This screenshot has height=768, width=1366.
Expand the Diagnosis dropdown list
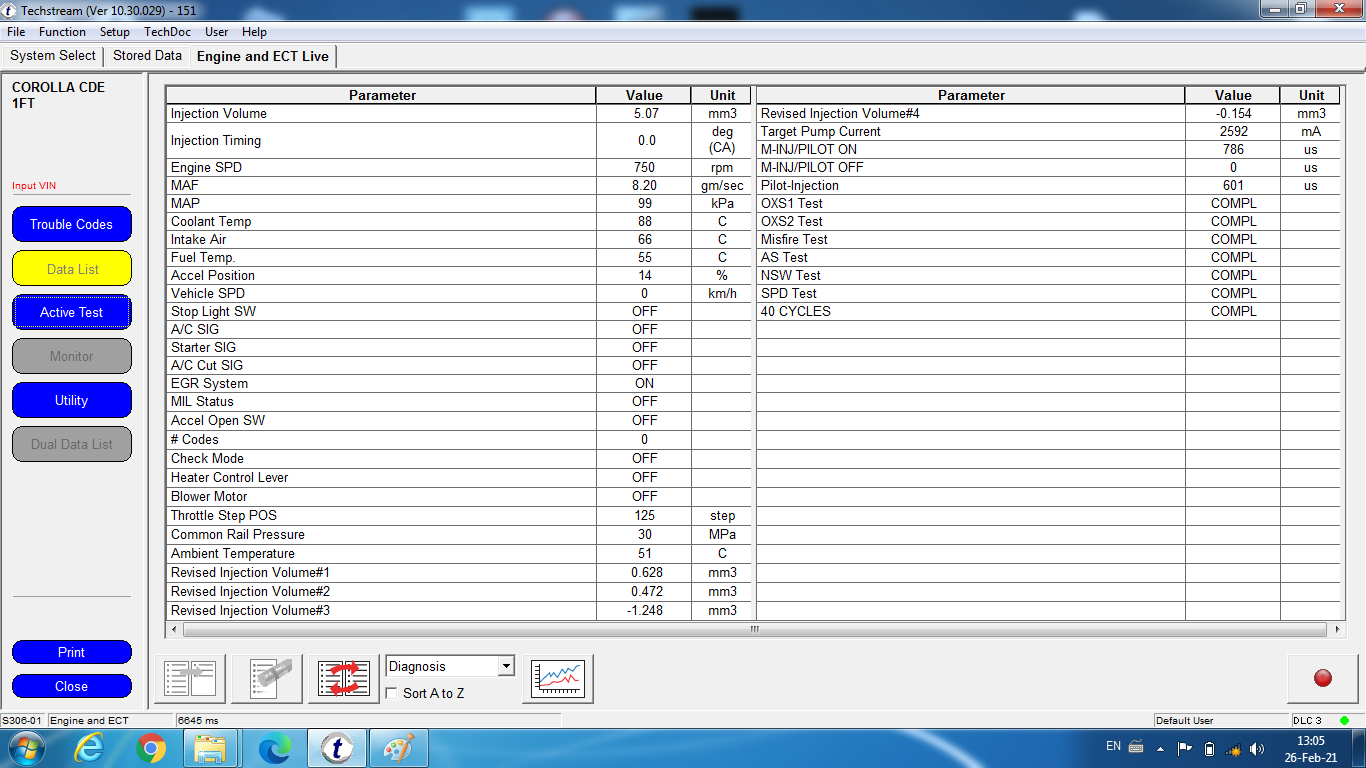[x=506, y=666]
